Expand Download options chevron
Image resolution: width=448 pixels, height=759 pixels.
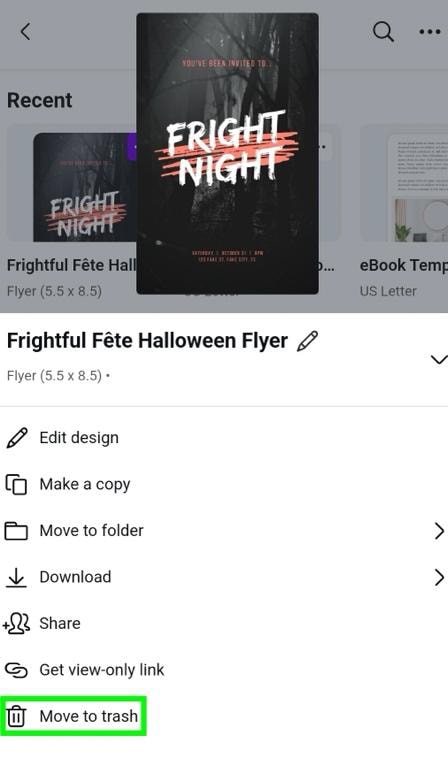[439, 577]
